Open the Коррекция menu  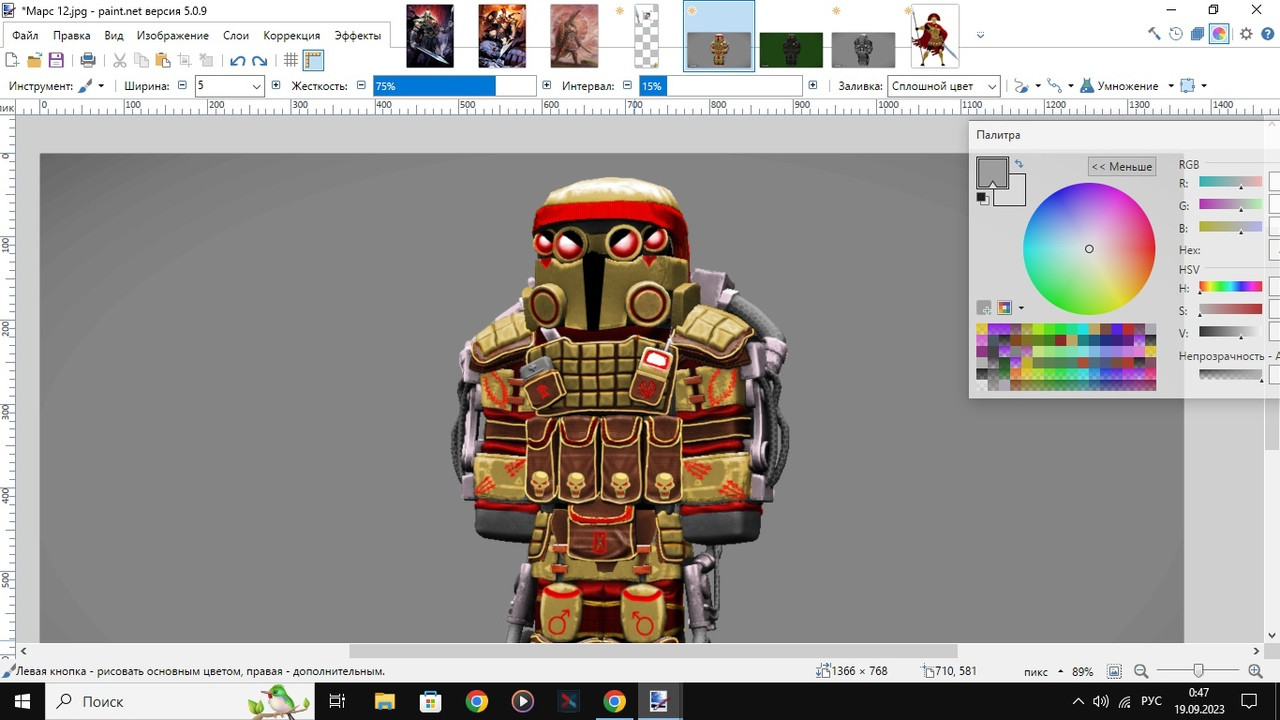292,35
